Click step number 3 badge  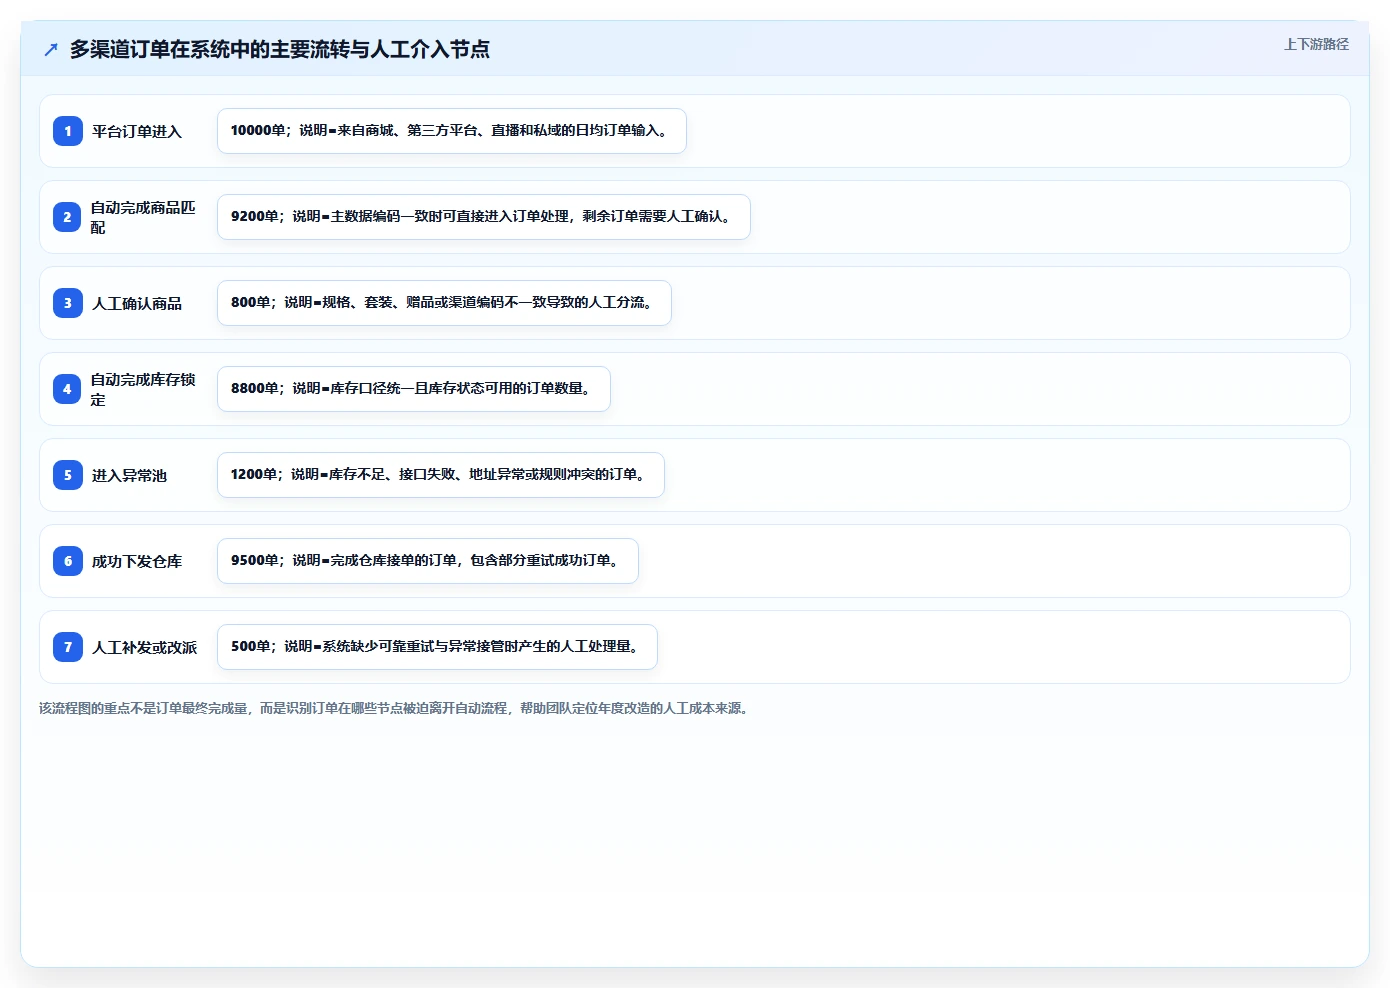click(x=68, y=303)
